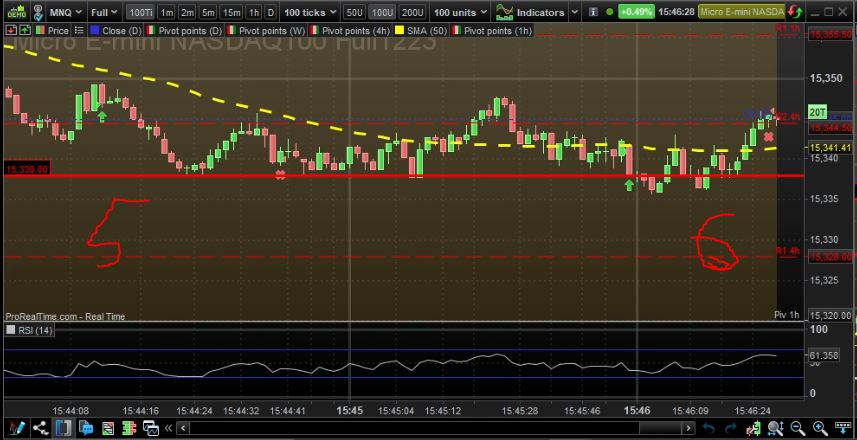The width and height of the screenshot is (857, 440).
Task: Click the green connection status dot
Action: coord(609,11)
